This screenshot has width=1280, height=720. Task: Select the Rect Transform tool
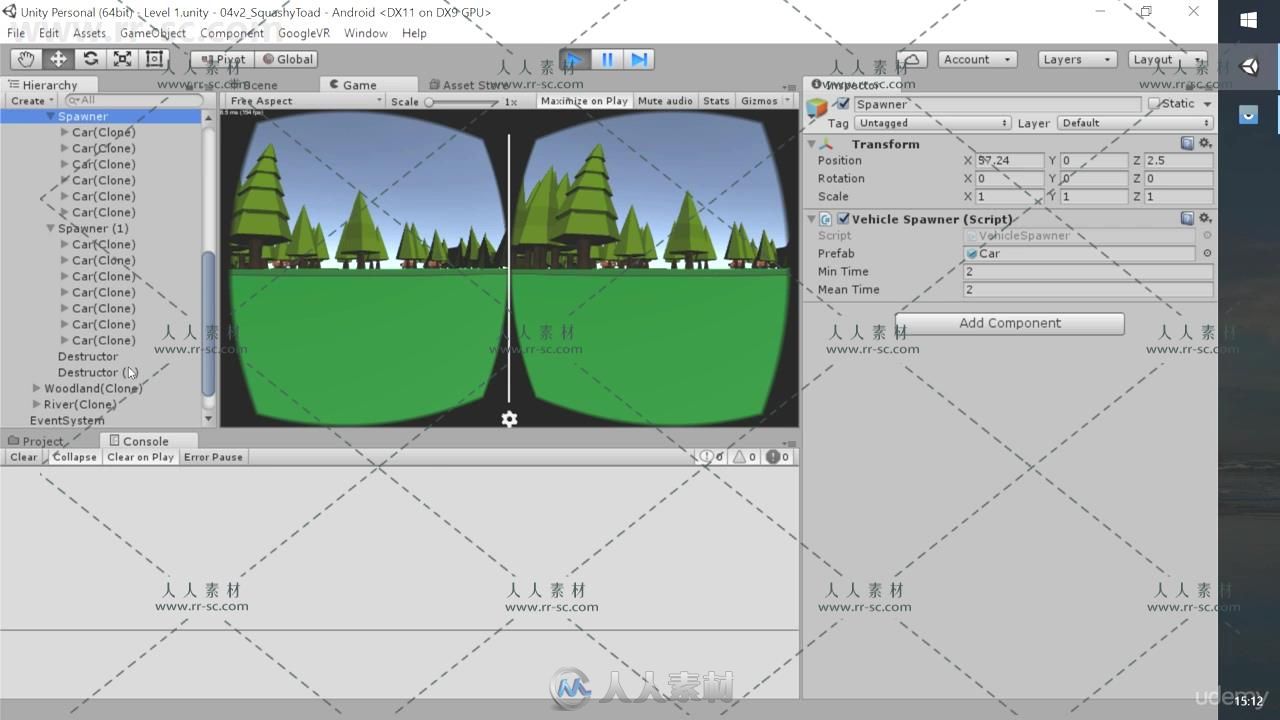point(154,59)
